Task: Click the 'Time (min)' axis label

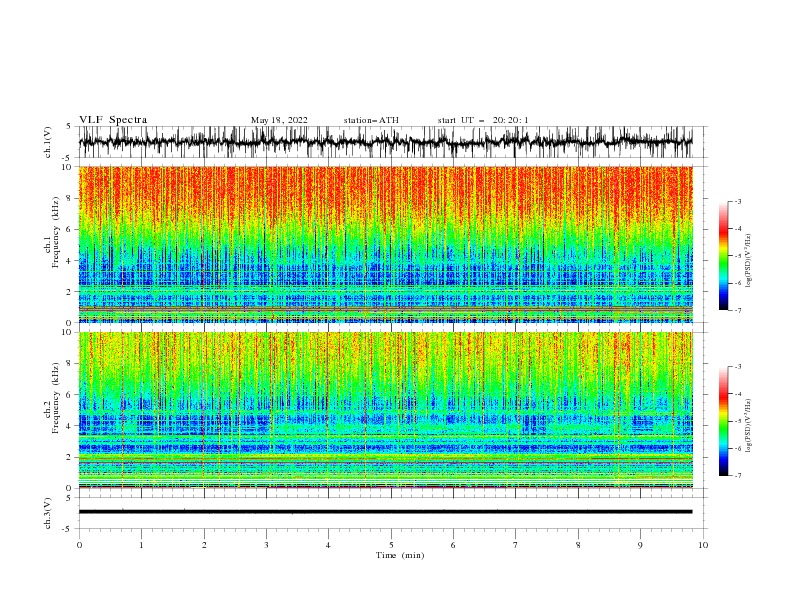Action: click(400, 555)
